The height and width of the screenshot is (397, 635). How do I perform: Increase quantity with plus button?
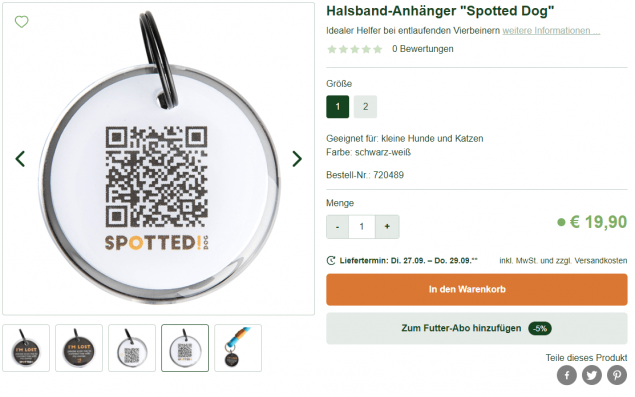pyautogui.click(x=387, y=226)
